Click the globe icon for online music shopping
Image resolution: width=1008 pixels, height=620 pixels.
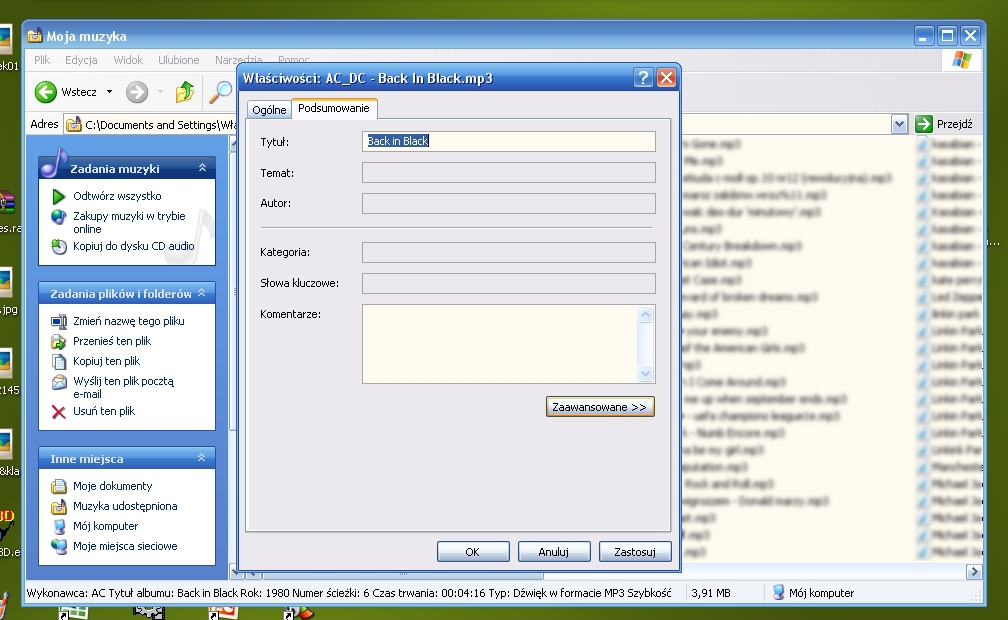tap(58, 217)
